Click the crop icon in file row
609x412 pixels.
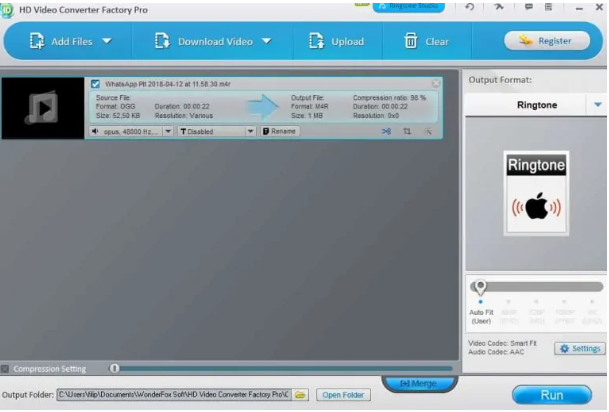407,132
